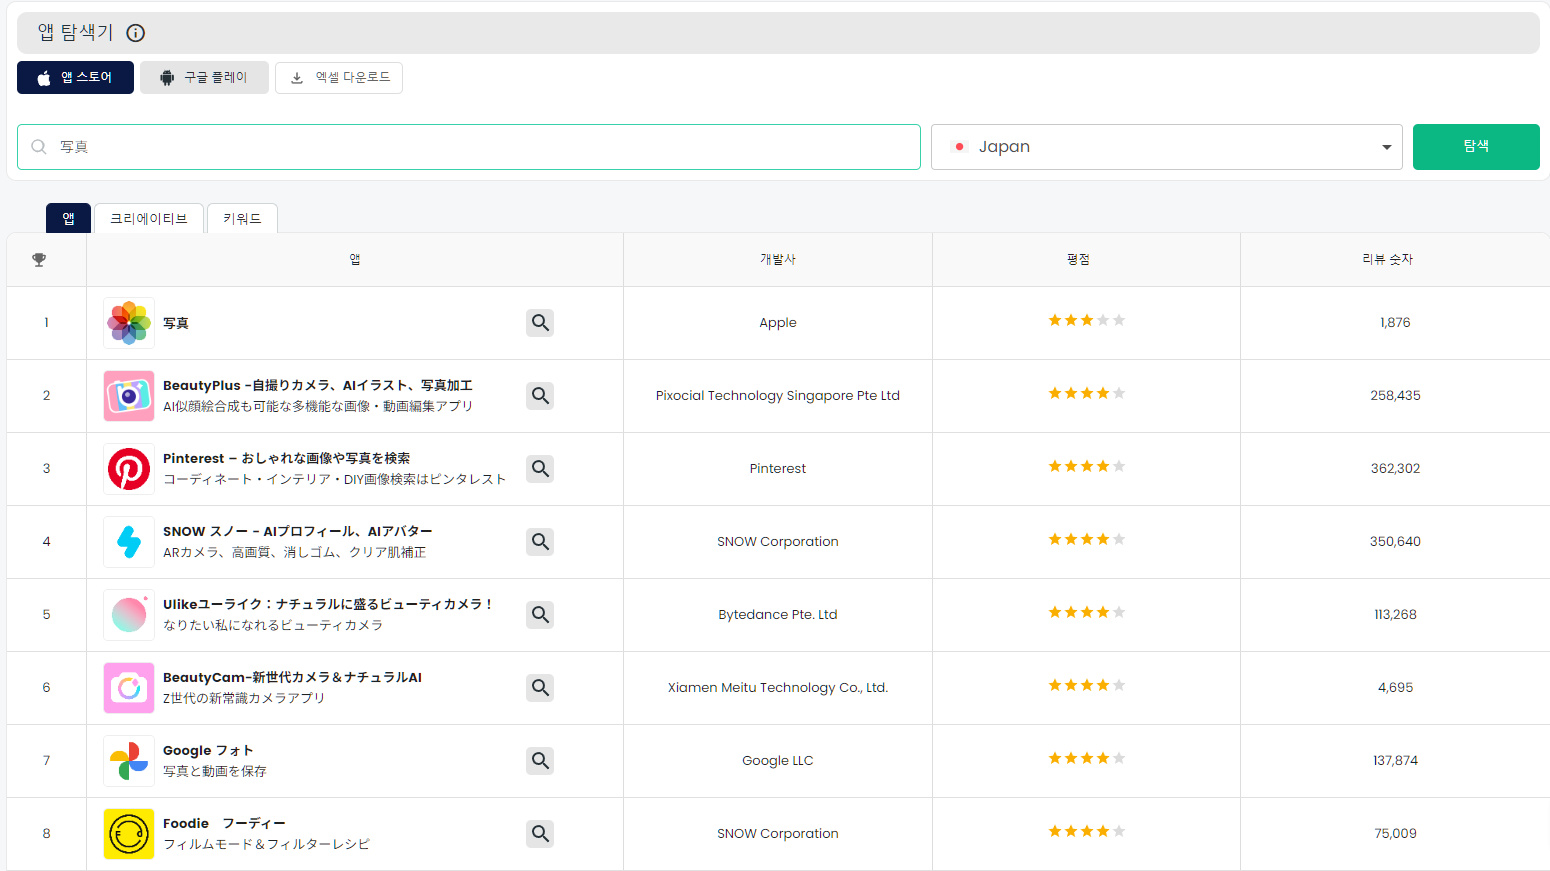
Task: Click Pixocial Technology Singapore Pte Ltd developer
Action: pos(778,396)
